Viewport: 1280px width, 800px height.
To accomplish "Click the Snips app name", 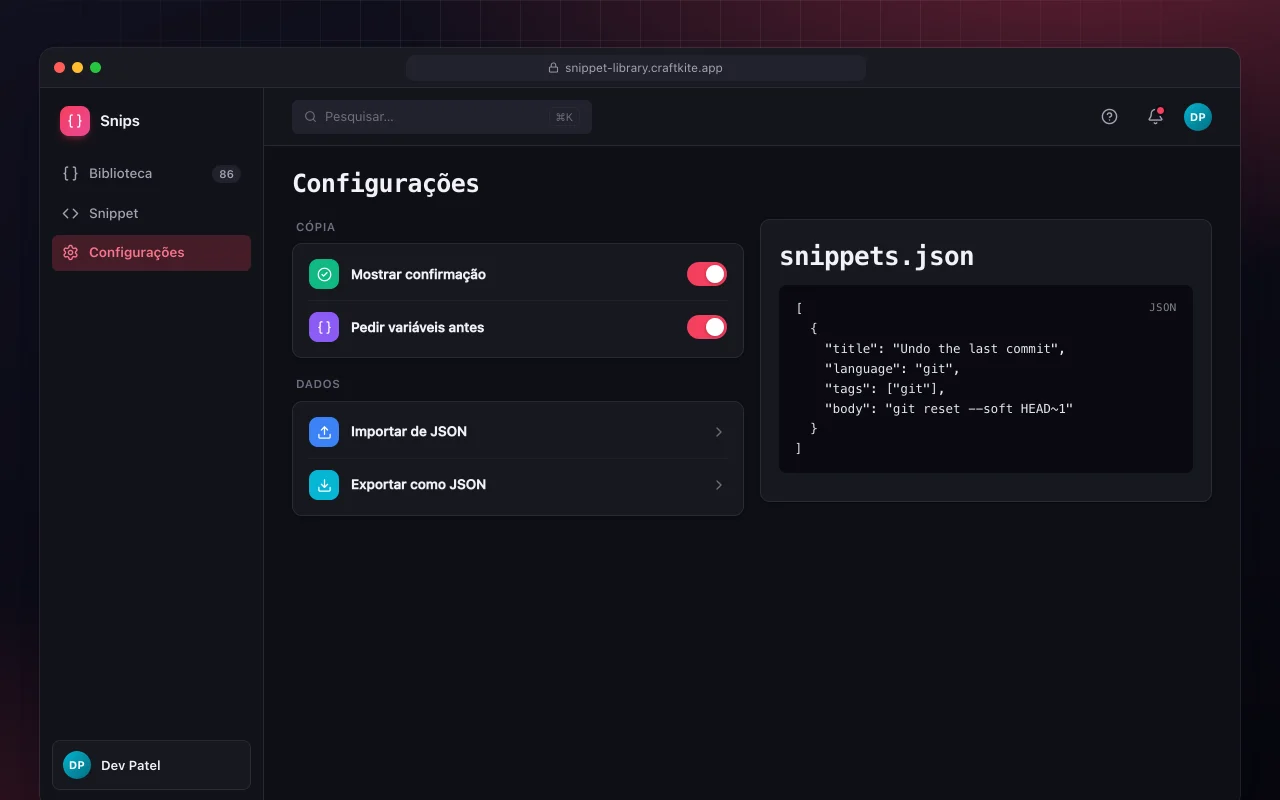I will point(120,121).
